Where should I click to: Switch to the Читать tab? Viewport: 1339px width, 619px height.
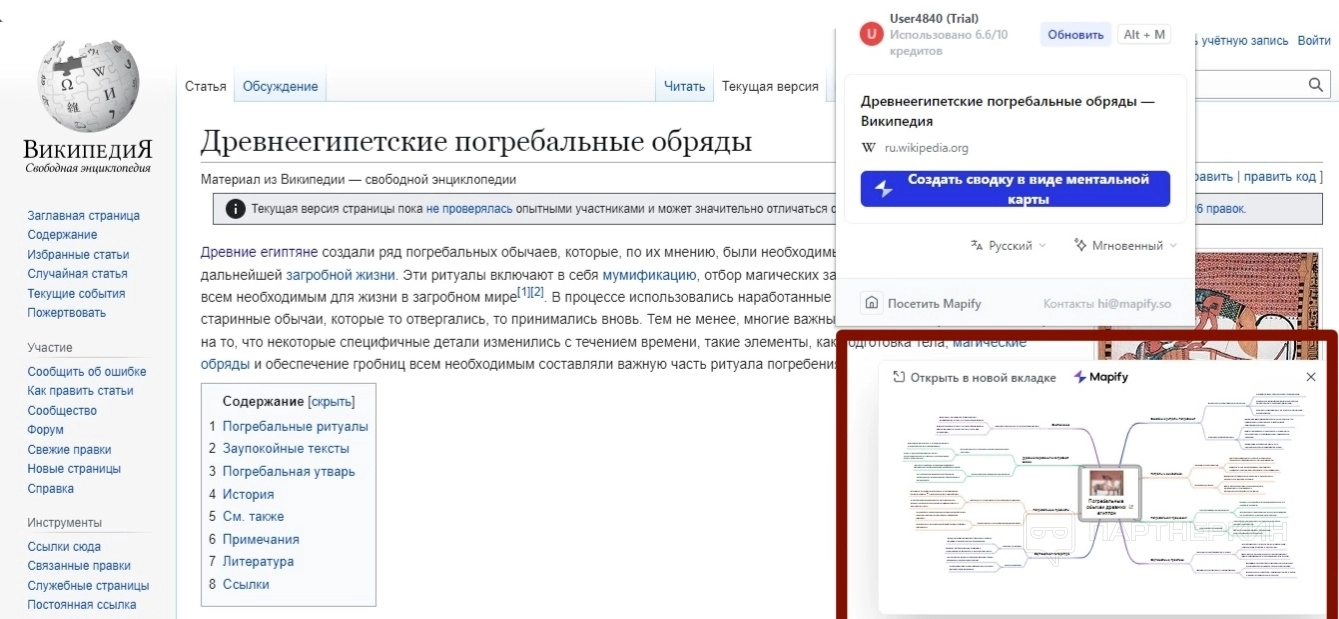(x=684, y=86)
